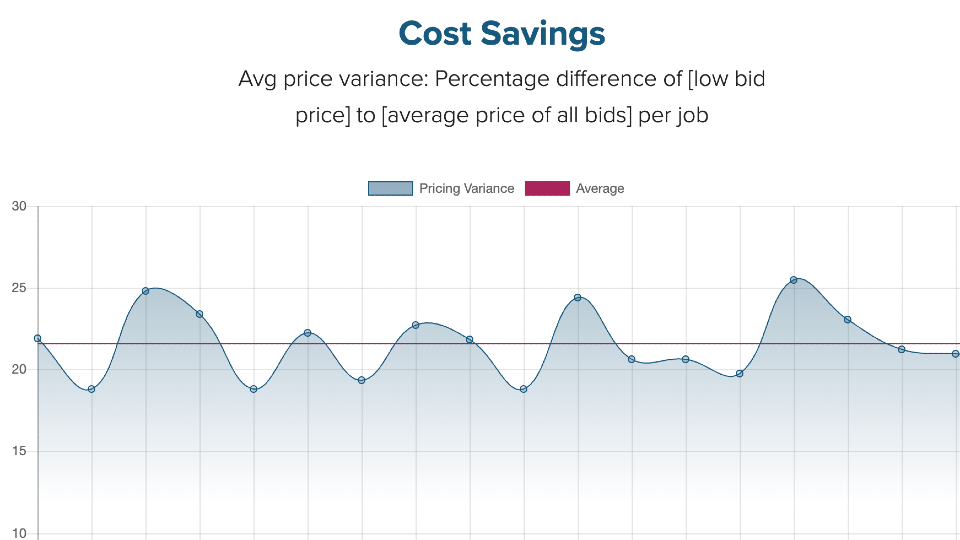
Task: Click the second-to-last data point on the line
Action: pyautogui.click(x=902, y=349)
